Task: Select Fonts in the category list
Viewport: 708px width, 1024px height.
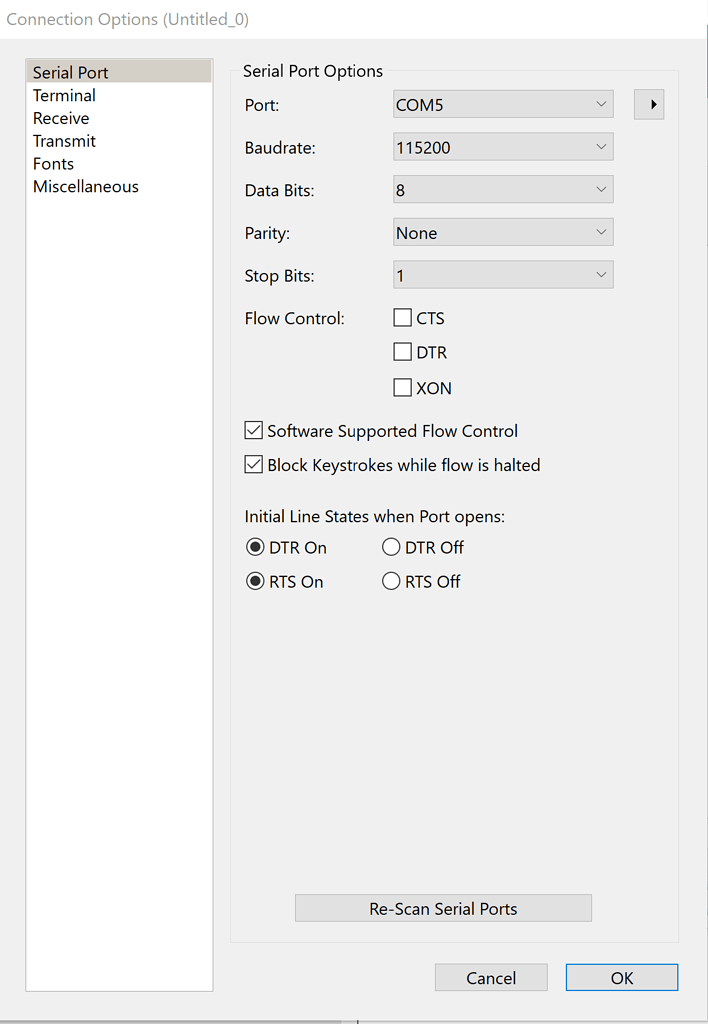Action: pos(53,164)
